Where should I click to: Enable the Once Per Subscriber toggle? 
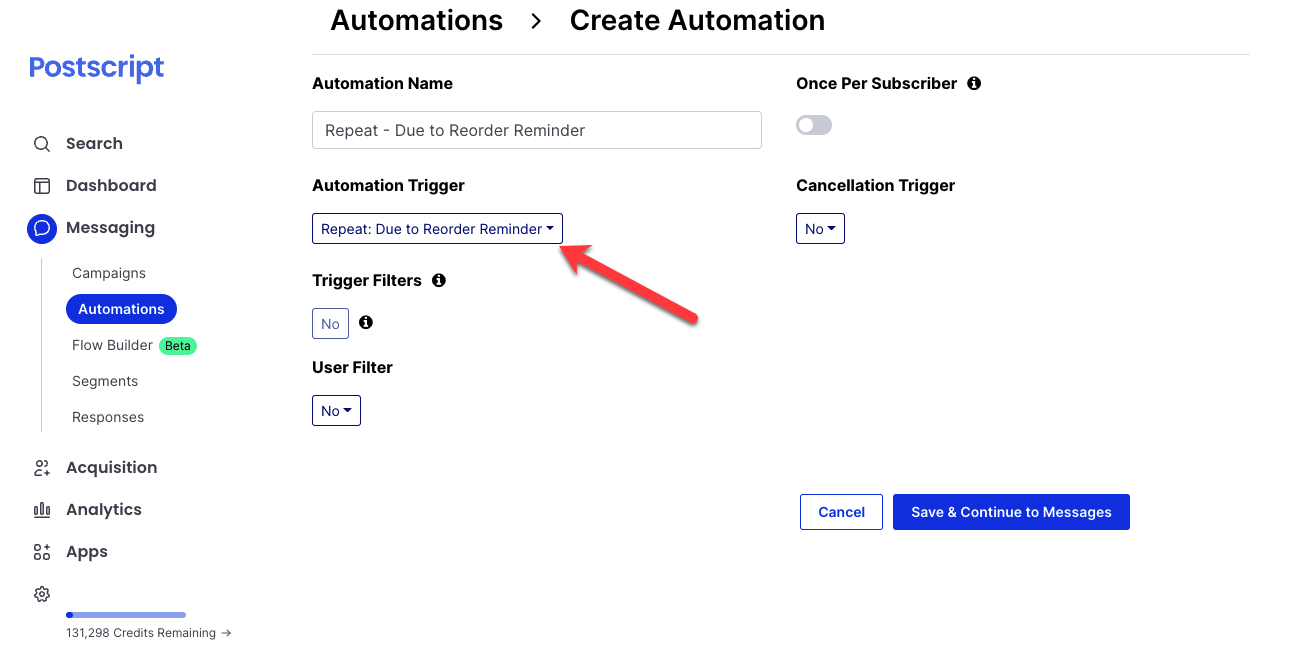coord(814,125)
